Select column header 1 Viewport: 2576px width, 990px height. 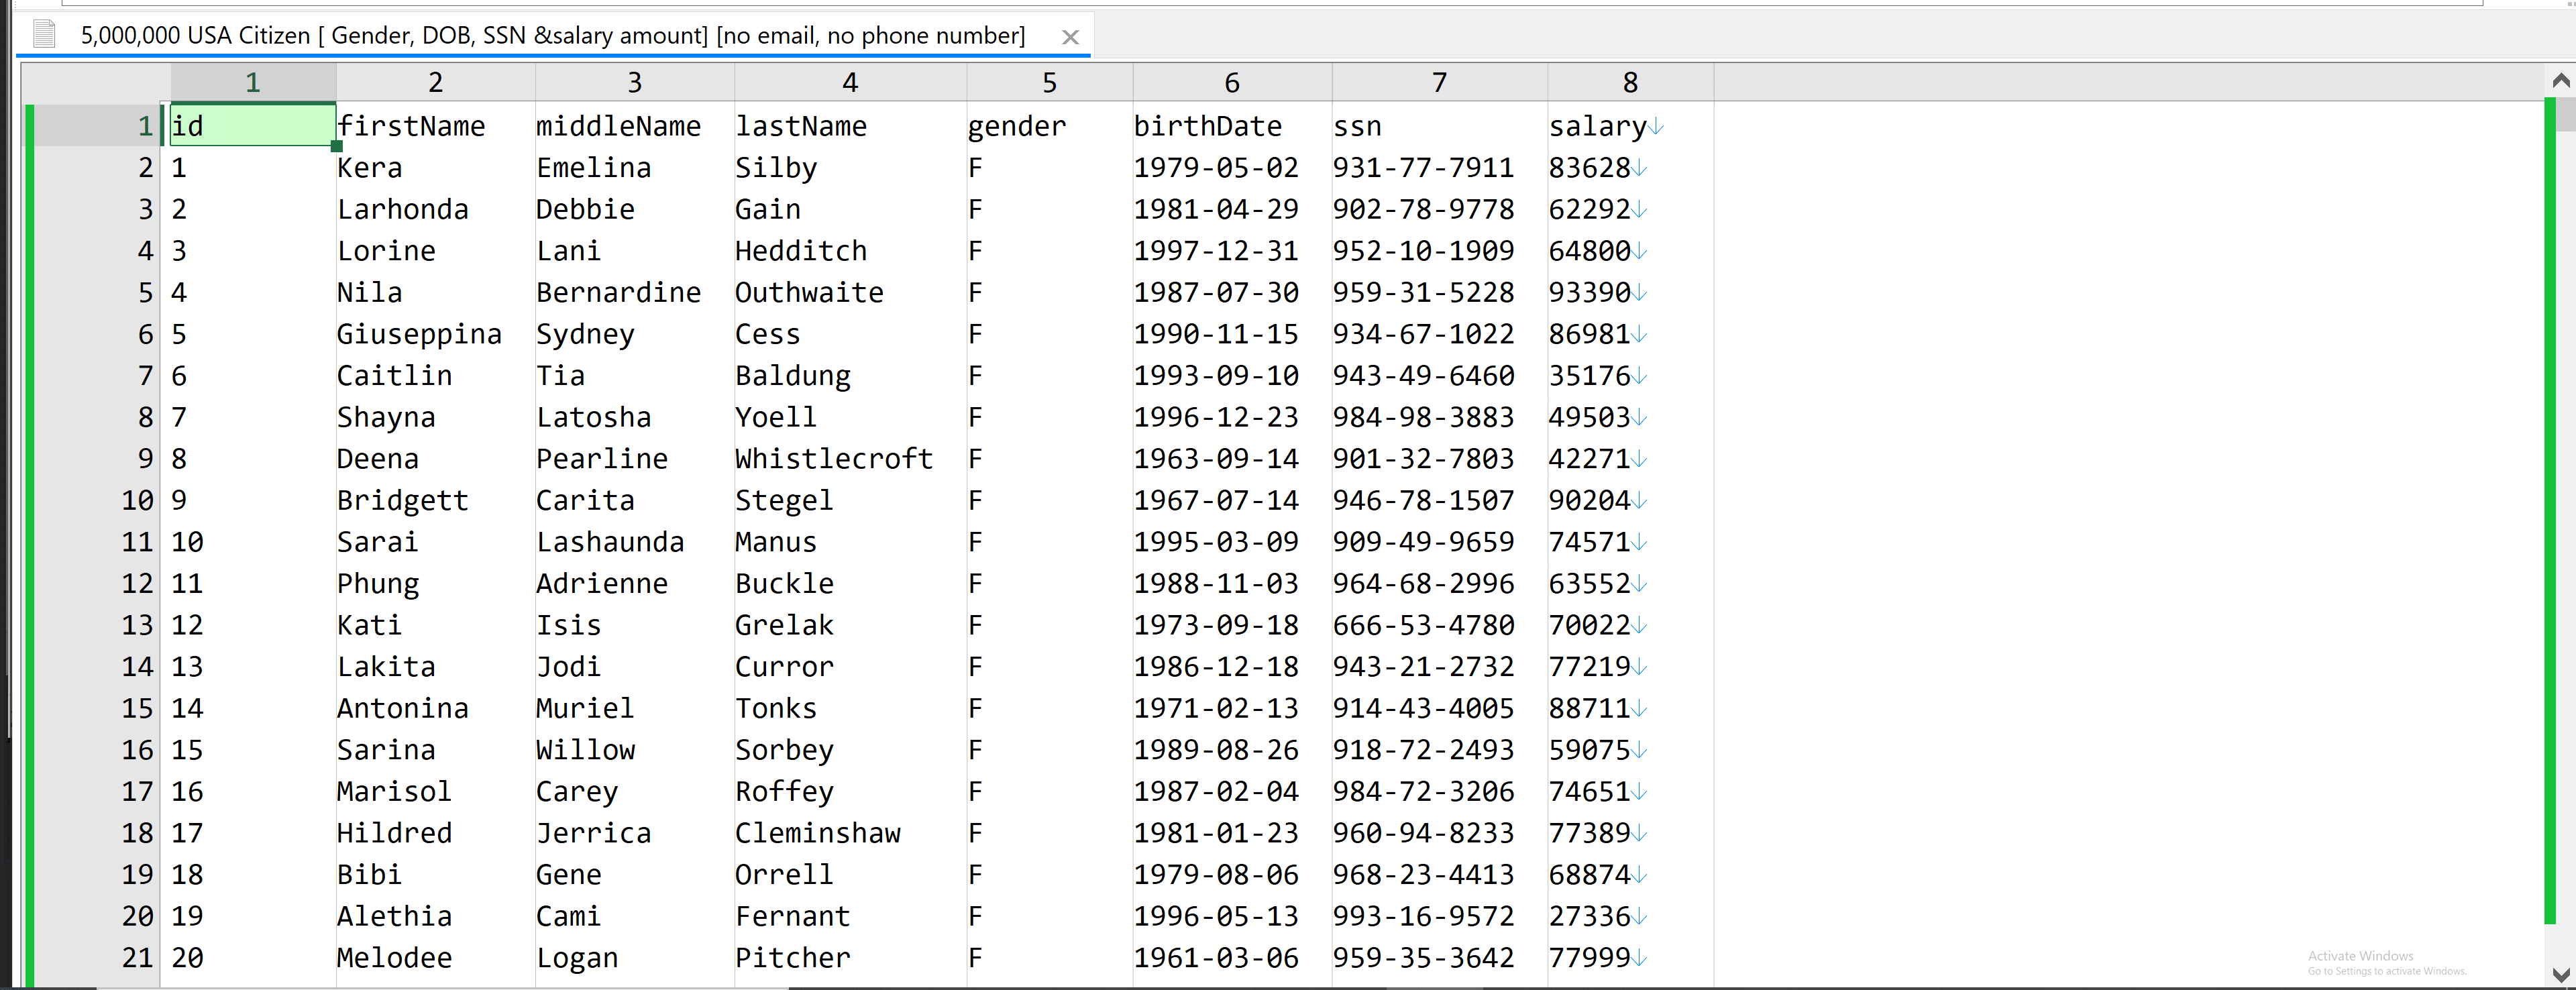point(253,82)
